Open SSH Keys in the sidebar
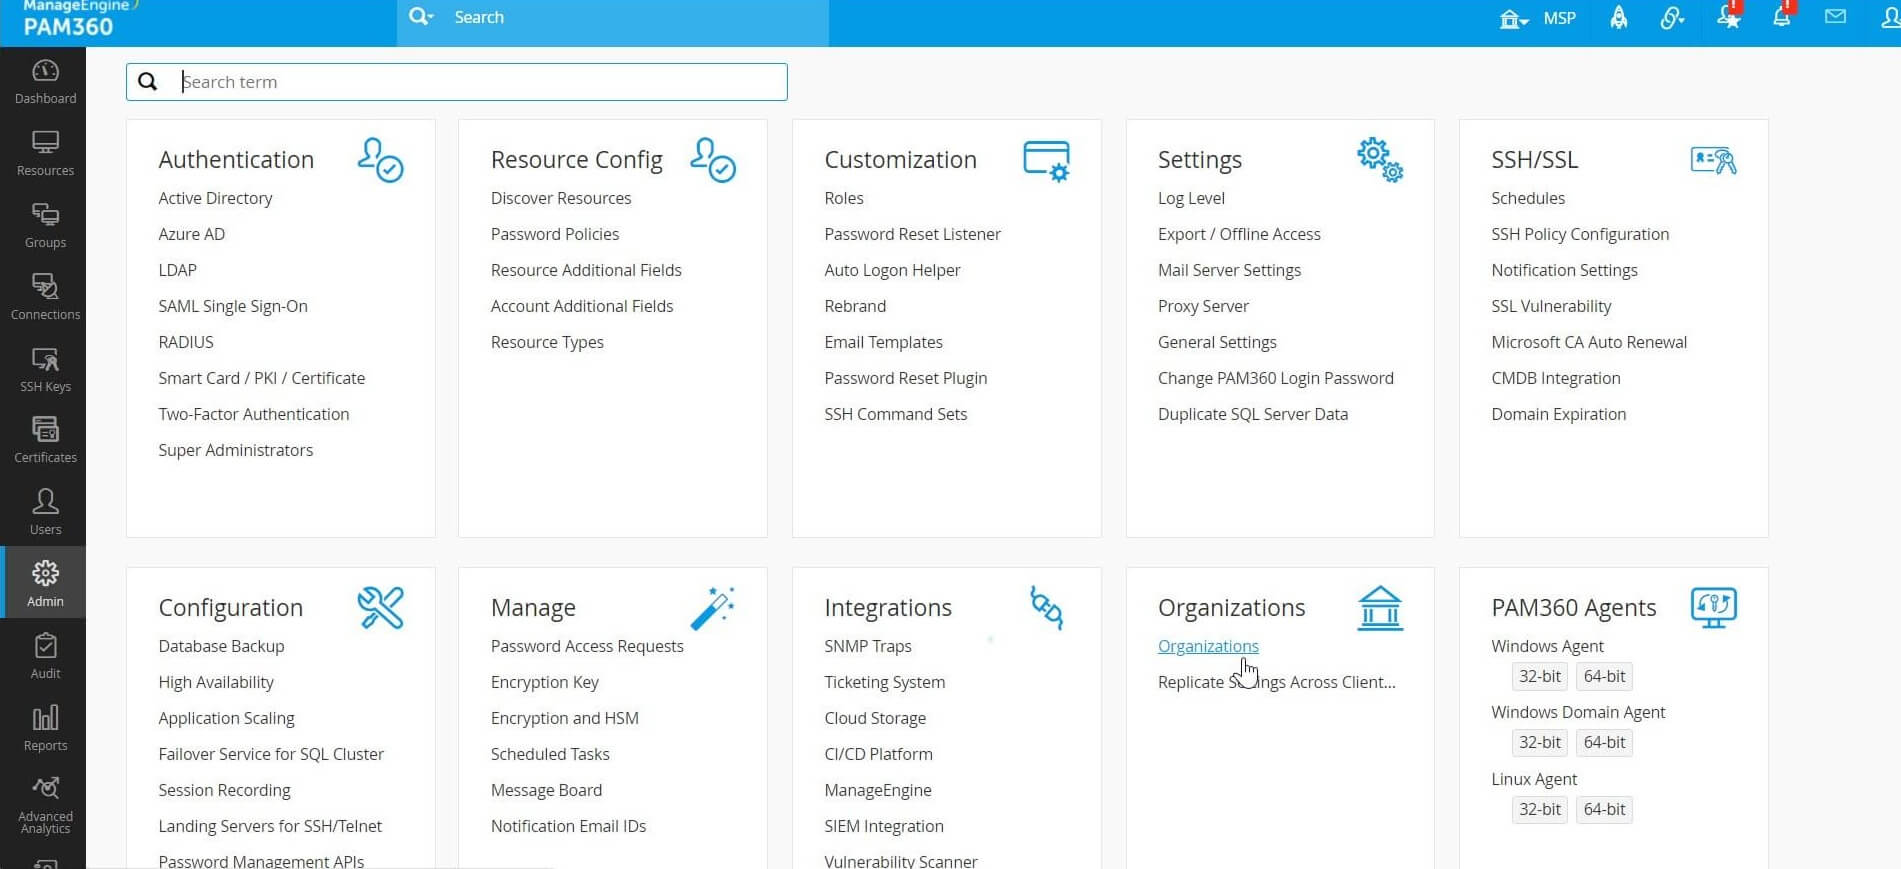 [45, 370]
